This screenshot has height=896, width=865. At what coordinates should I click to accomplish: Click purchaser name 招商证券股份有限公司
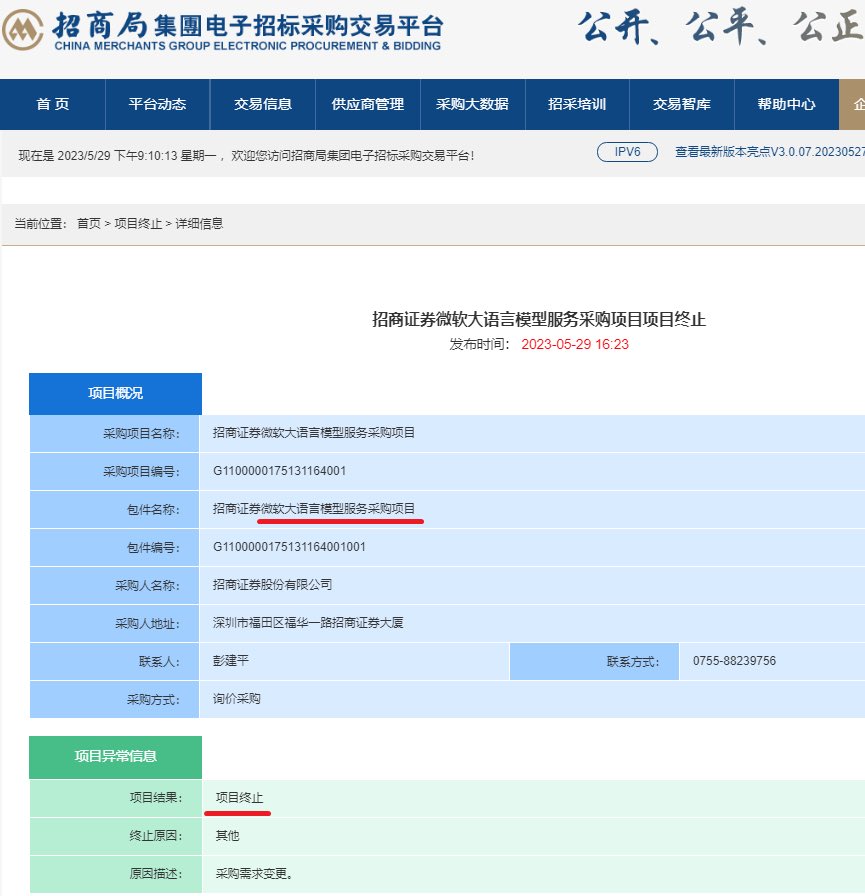pos(273,585)
